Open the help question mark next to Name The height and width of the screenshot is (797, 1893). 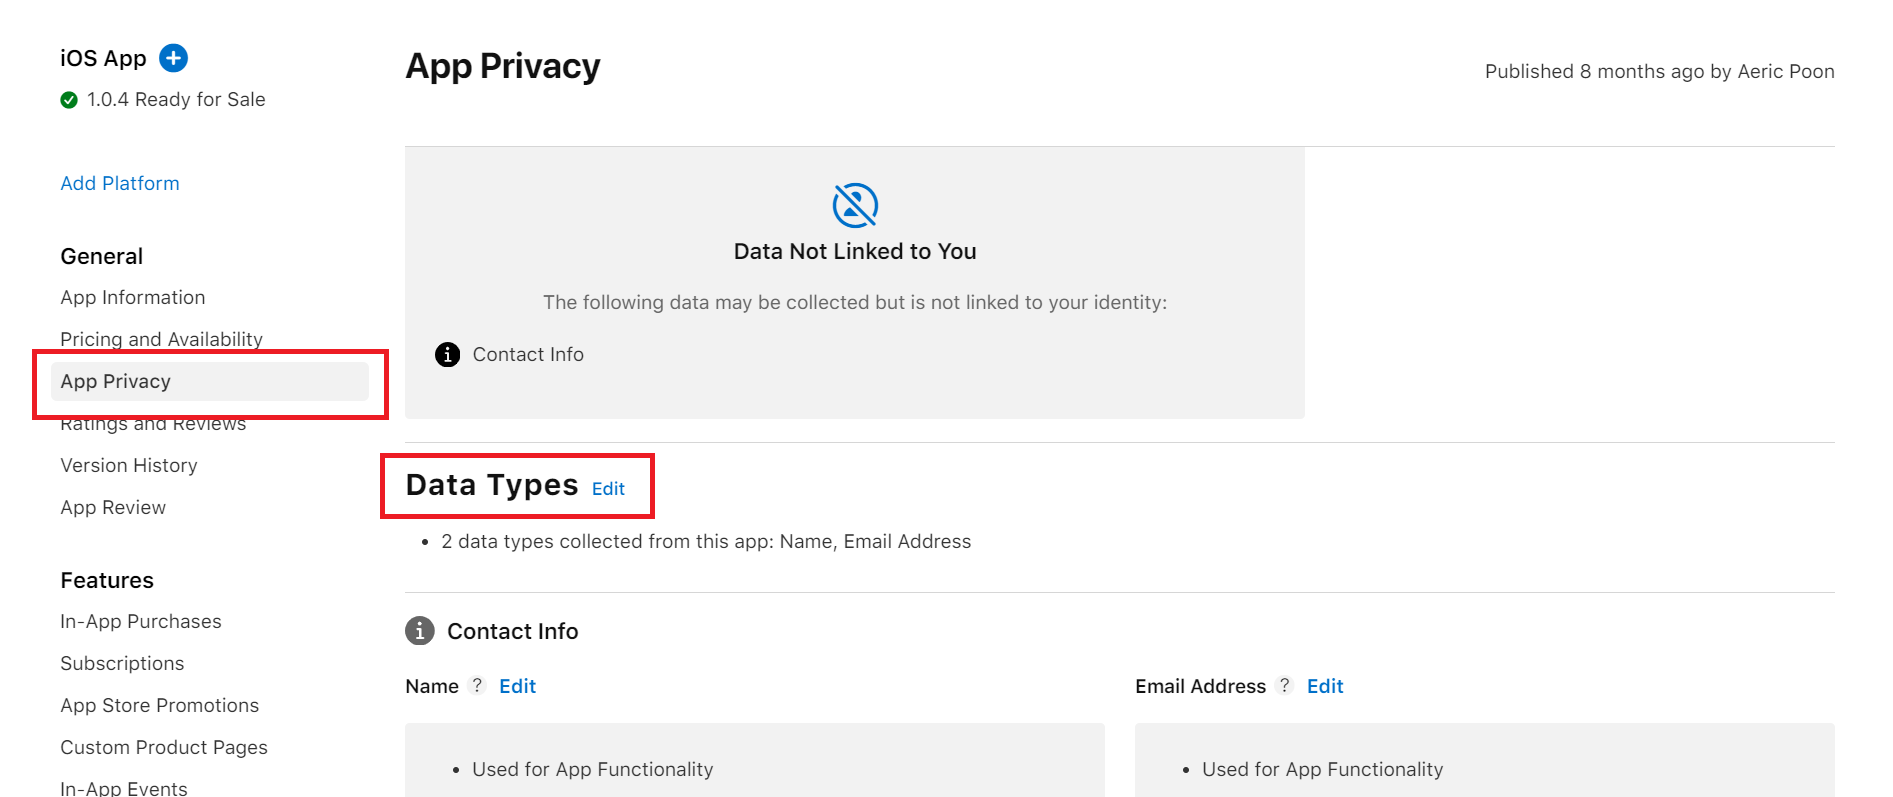(478, 686)
